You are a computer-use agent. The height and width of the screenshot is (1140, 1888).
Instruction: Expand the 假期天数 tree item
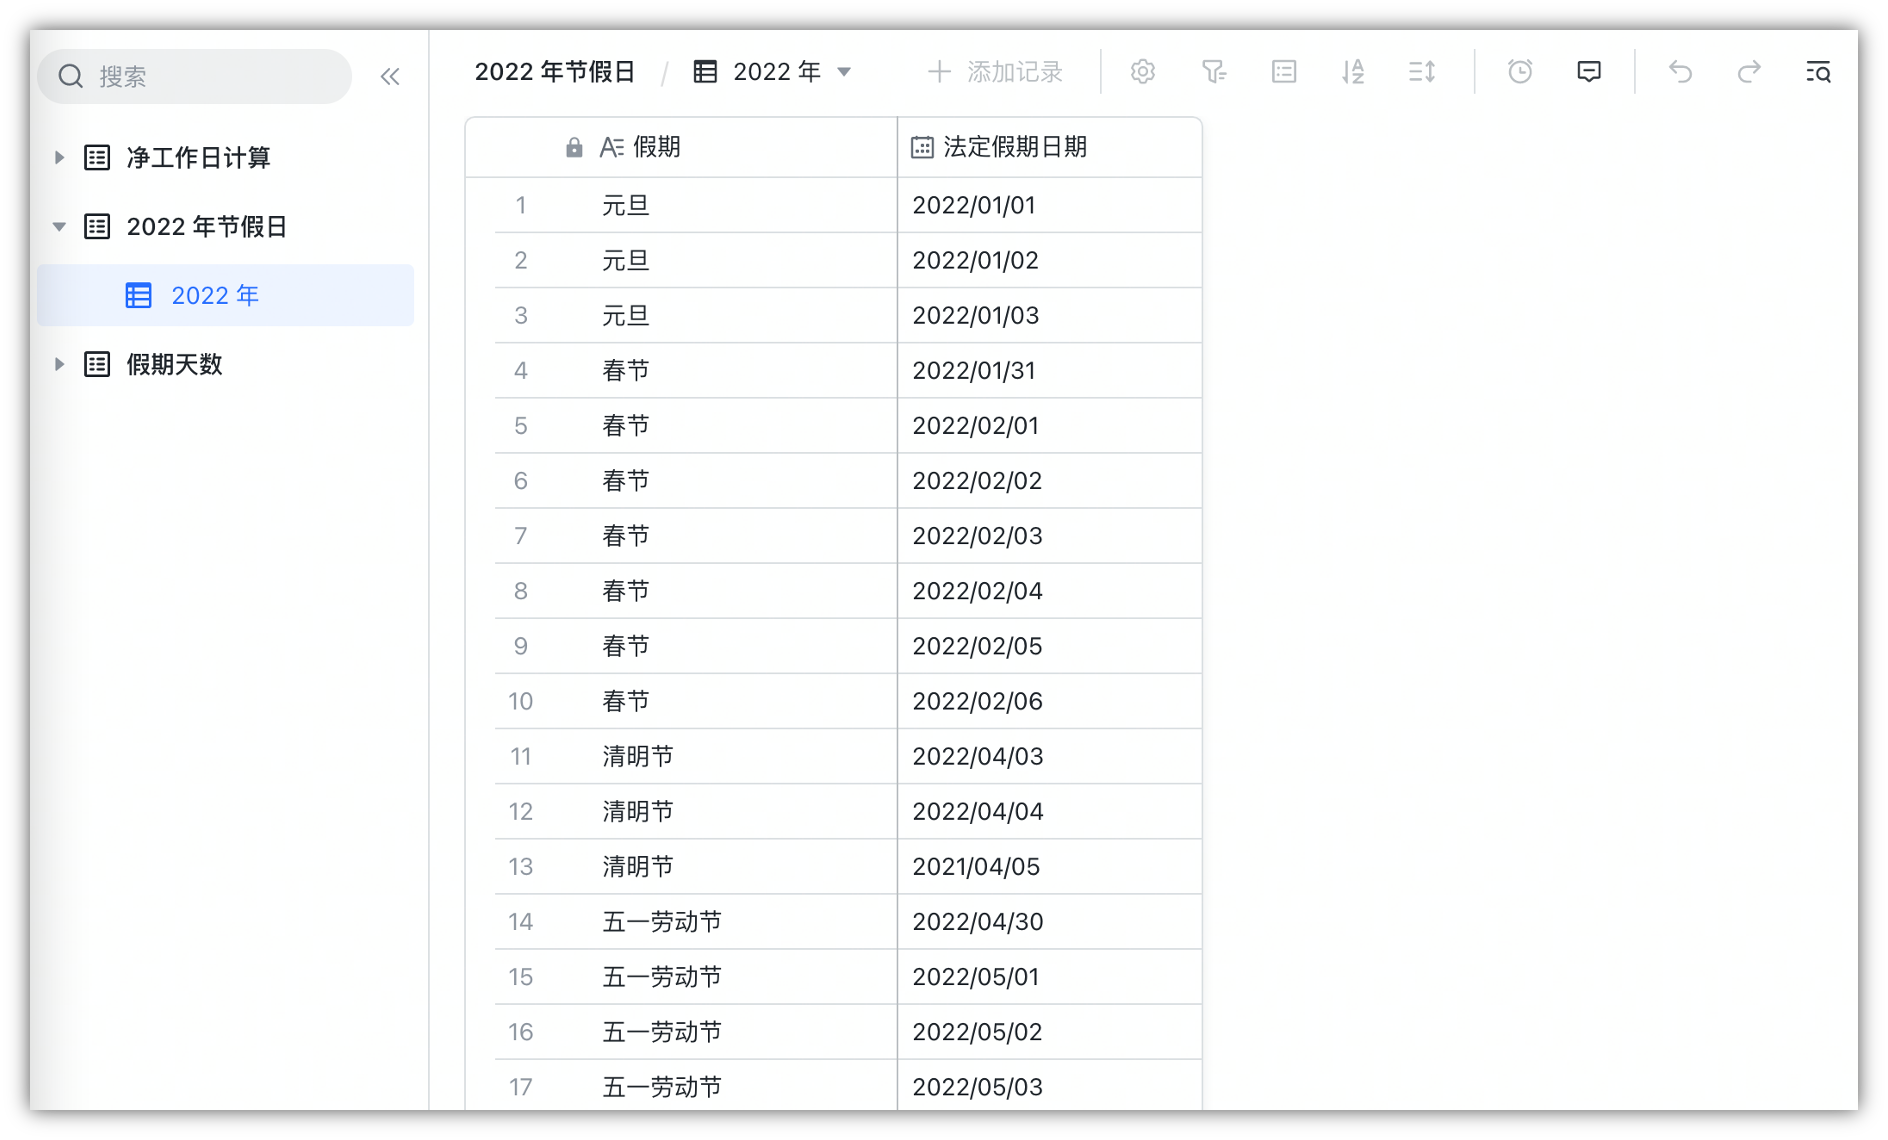click(58, 364)
